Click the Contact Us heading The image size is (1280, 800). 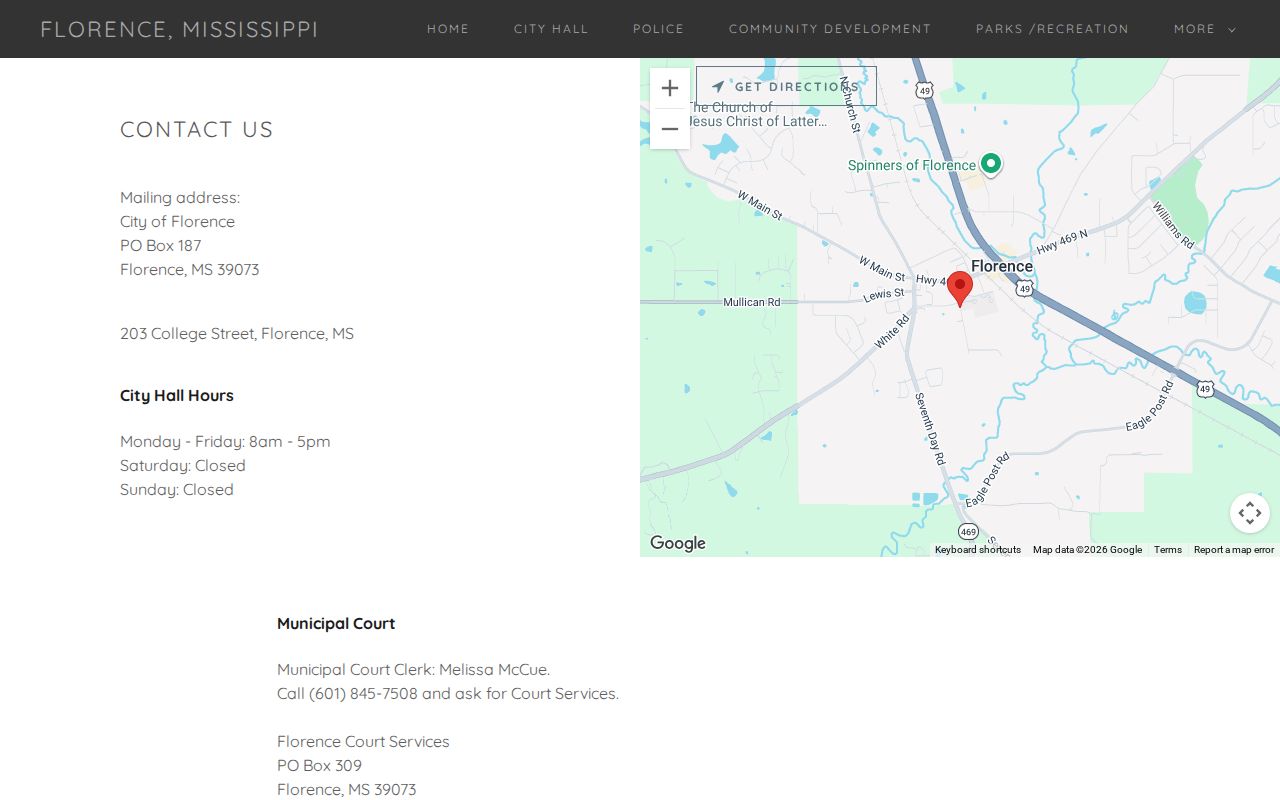[197, 129]
